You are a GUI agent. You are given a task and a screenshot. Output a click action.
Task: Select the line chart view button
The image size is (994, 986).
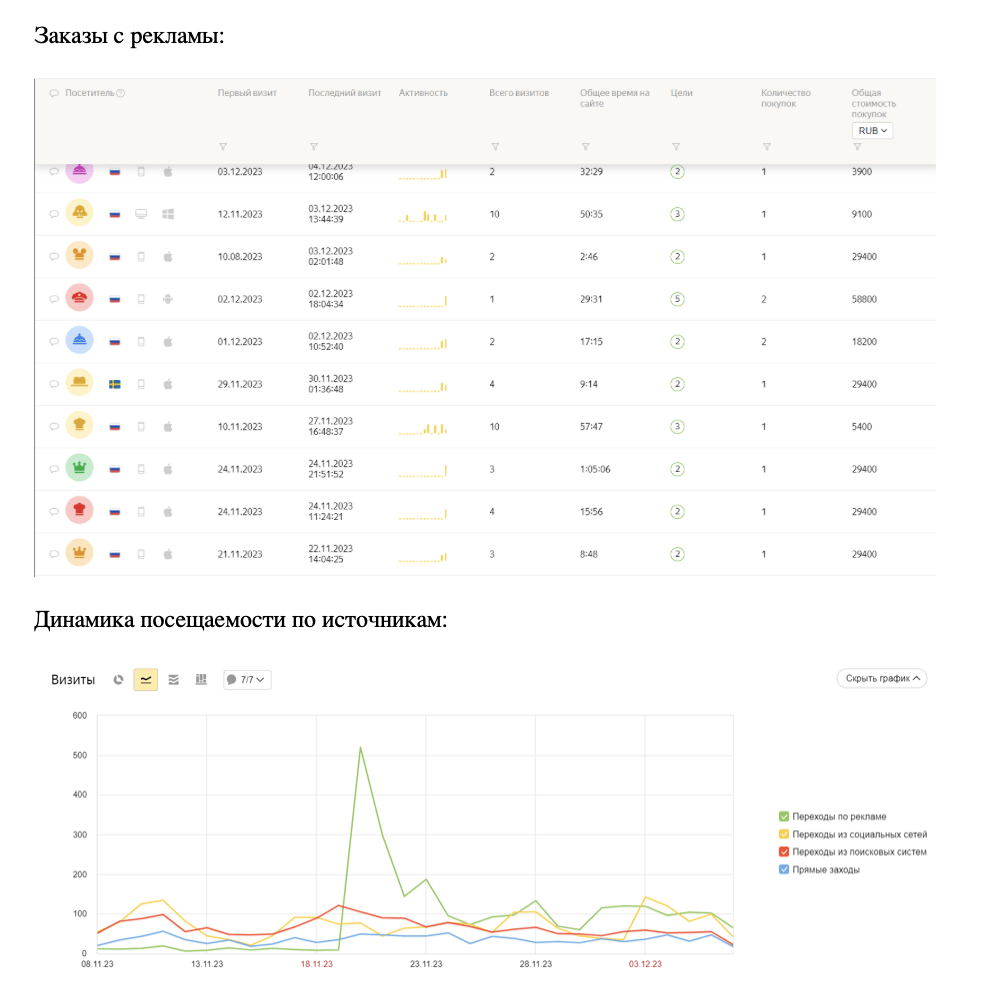[146, 680]
